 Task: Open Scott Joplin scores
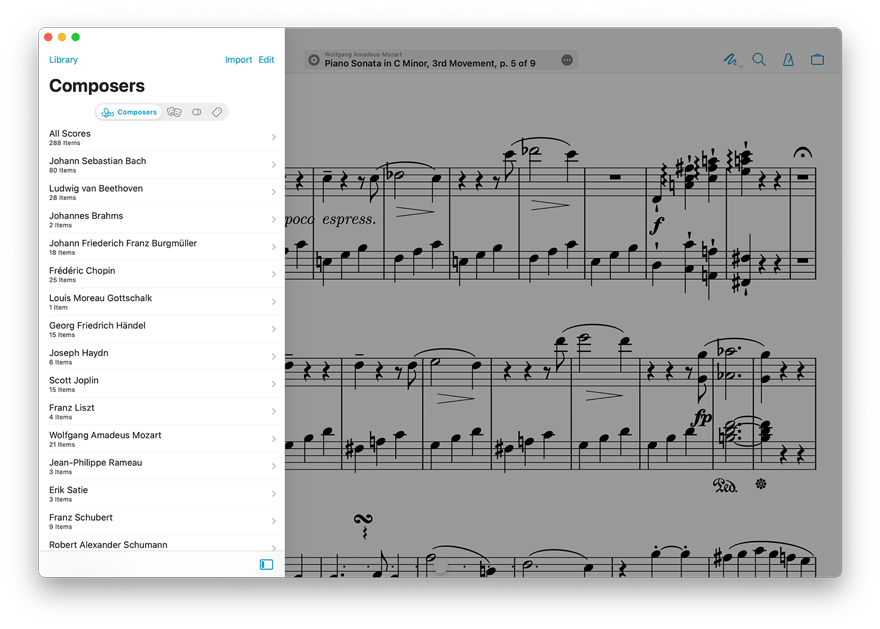point(162,384)
